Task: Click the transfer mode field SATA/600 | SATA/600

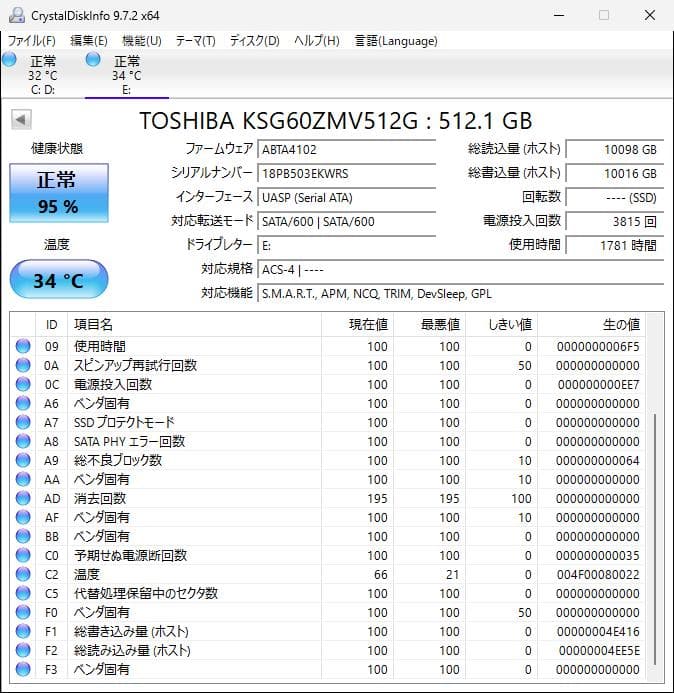Action: click(x=347, y=221)
